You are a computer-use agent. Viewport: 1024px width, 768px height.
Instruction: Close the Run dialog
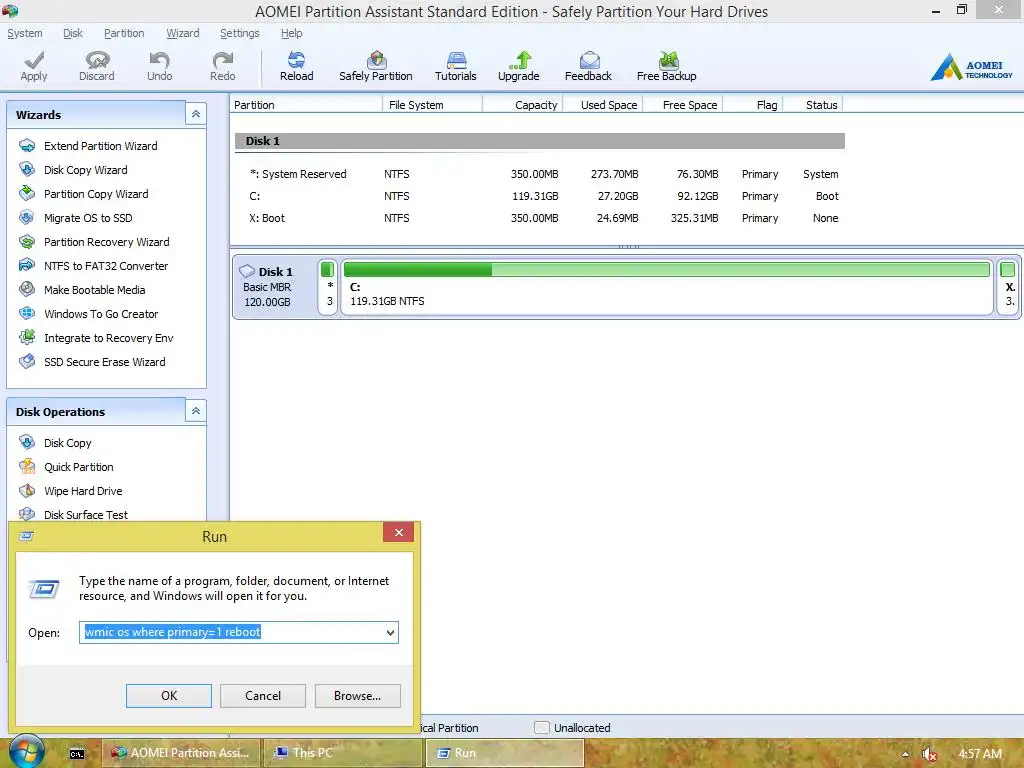point(398,533)
